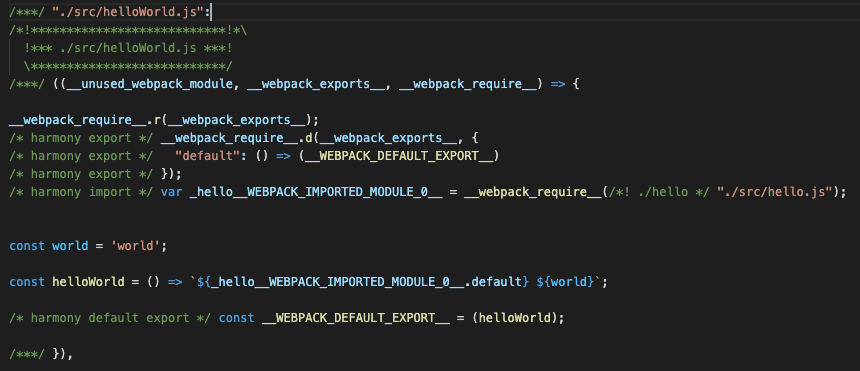Click the closing /***/ }), line
Viewport: 860px width, 371px height.
coord(41,354)
